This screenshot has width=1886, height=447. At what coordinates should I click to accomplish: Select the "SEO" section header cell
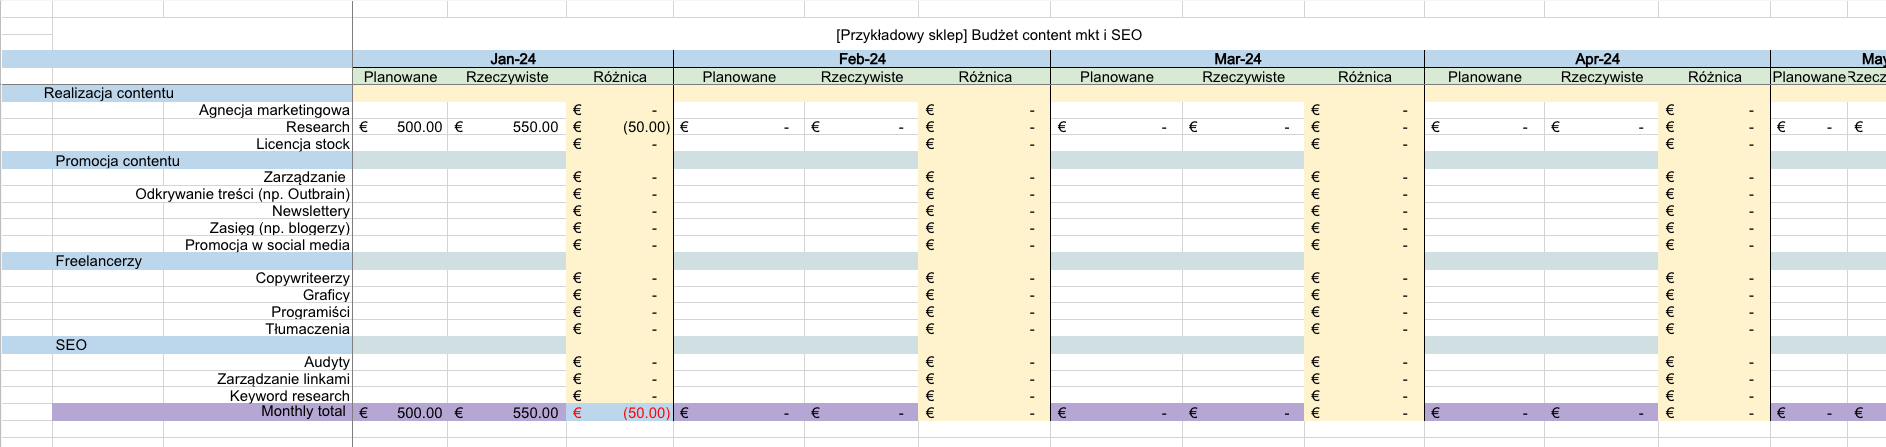click(x=71, y=345)
